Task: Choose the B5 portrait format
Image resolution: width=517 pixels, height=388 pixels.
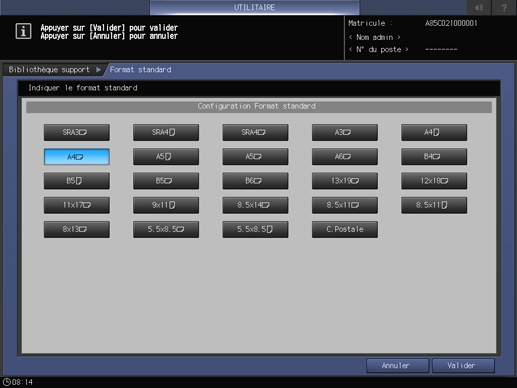Action: [77, 181]
